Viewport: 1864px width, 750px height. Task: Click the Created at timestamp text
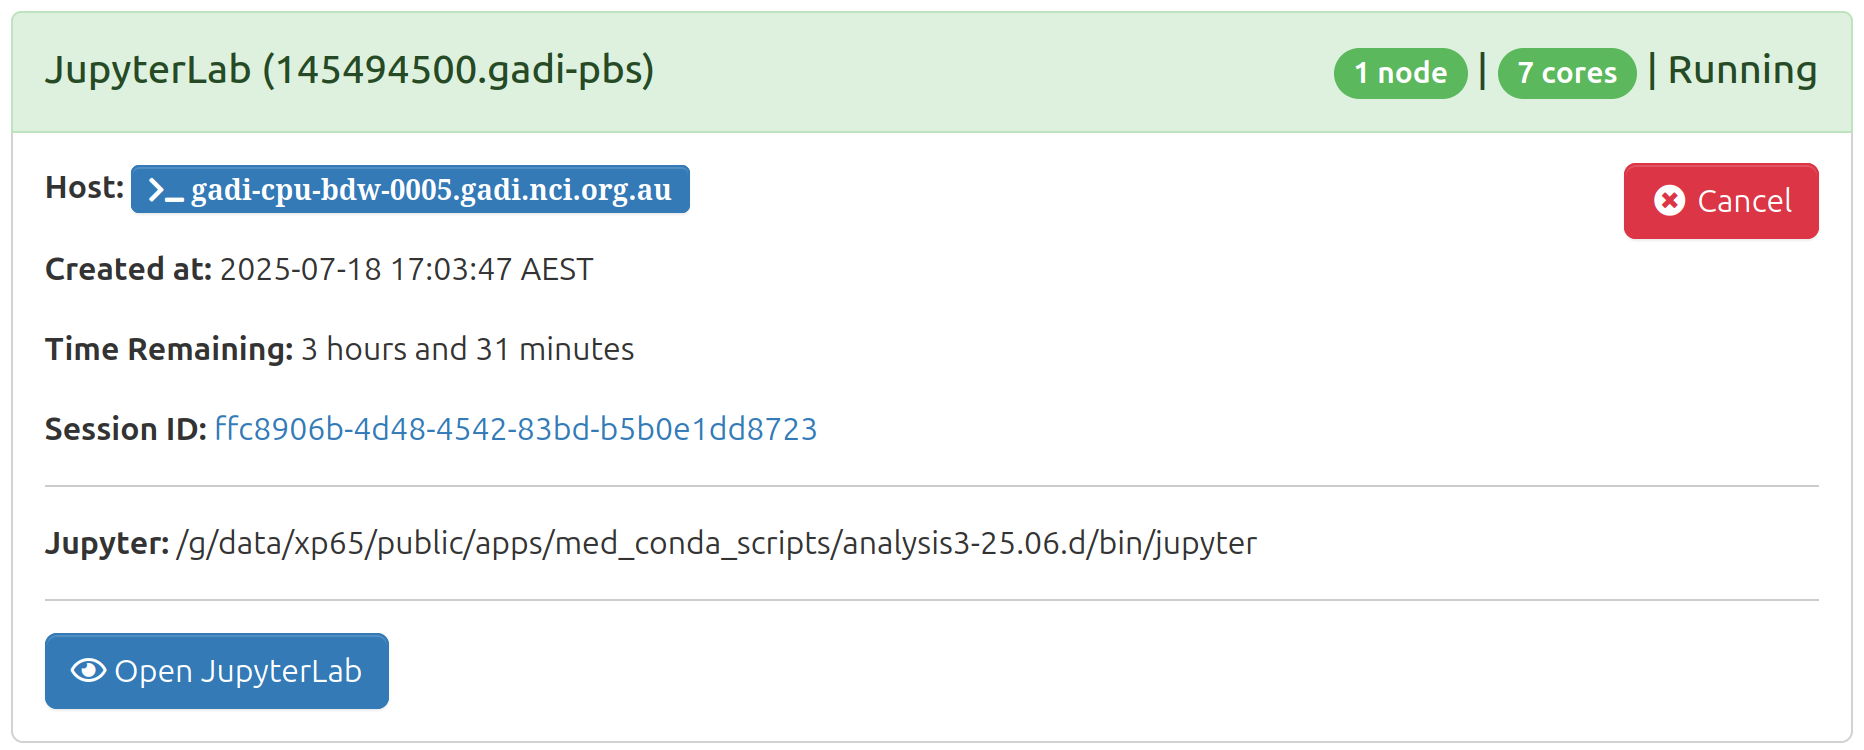pyautogui.click(x=406, y=269)
